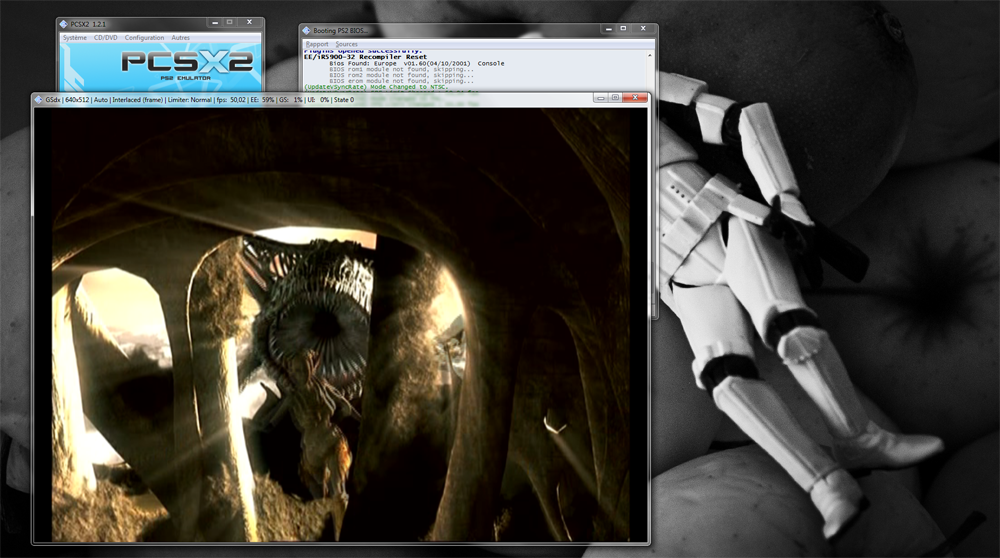Click 'EE/iR5900-32 Recompiler Reset' log line

click(x=365, y=57)
